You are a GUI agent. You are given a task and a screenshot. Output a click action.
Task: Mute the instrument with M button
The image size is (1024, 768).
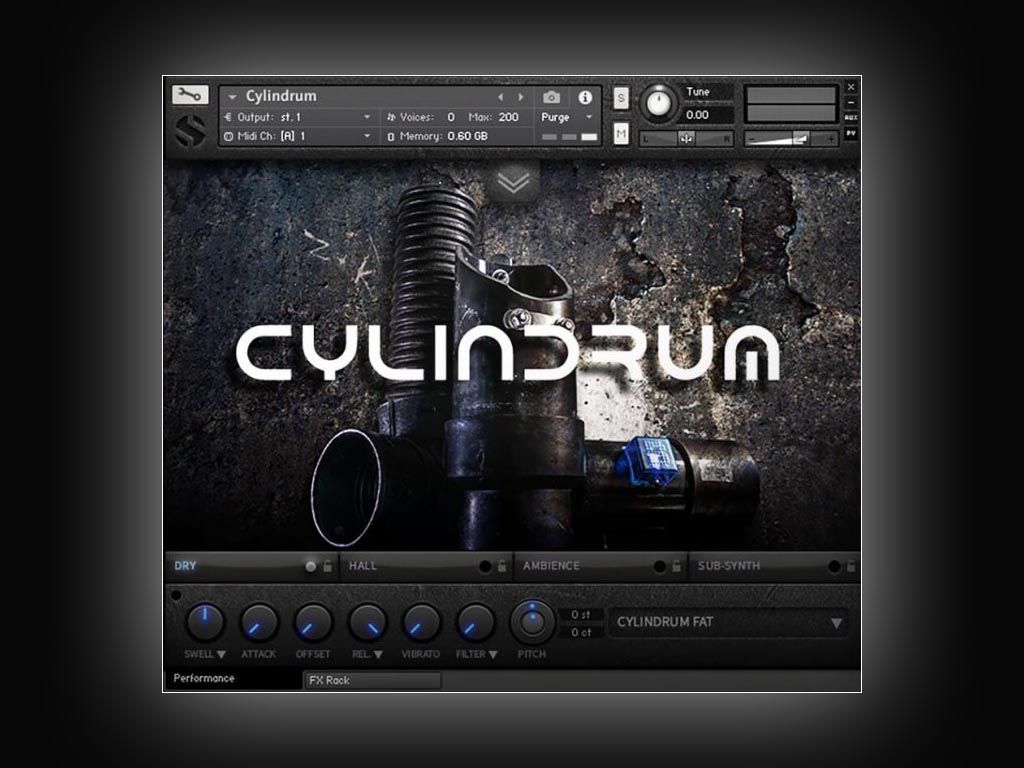[x=621, y=134]
